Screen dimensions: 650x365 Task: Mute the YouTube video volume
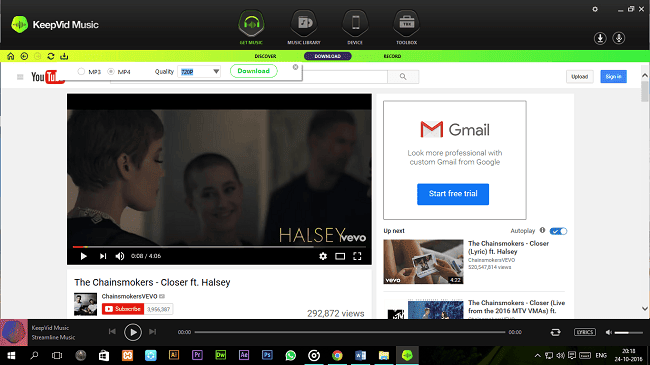pyautogui.click(x=120, y=256)
